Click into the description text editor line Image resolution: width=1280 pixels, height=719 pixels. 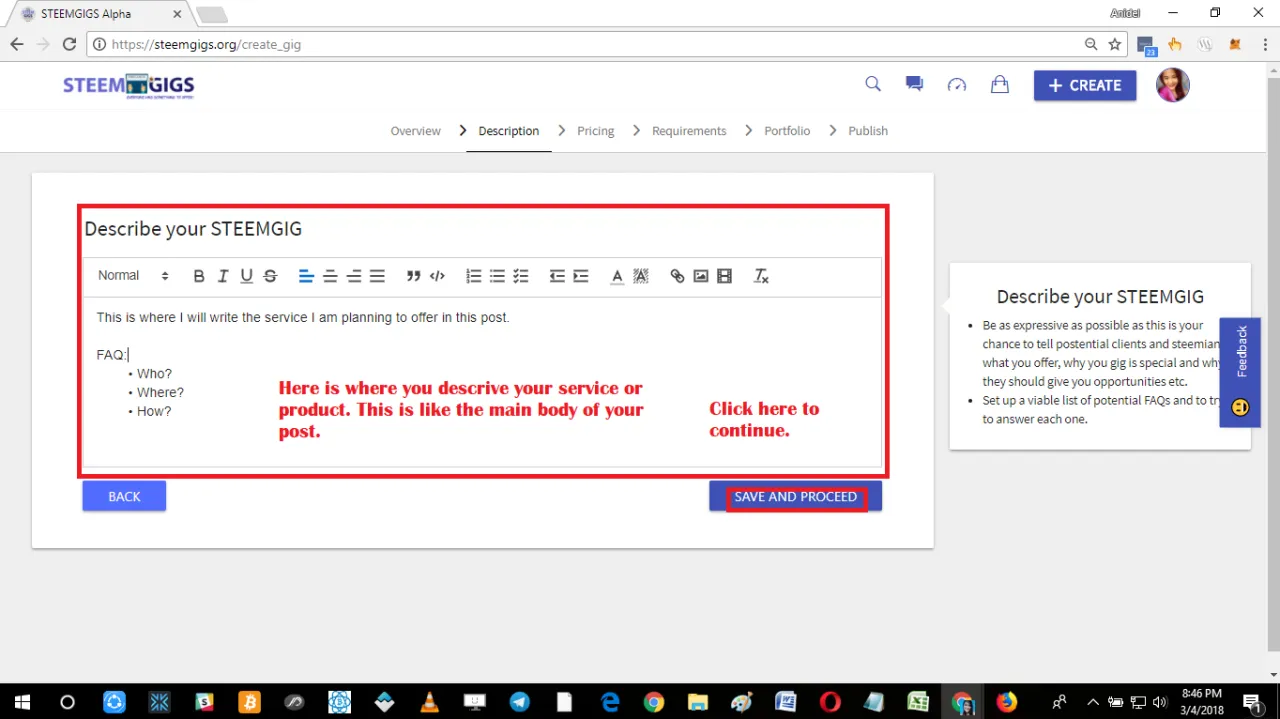click(x=303, y=317)
